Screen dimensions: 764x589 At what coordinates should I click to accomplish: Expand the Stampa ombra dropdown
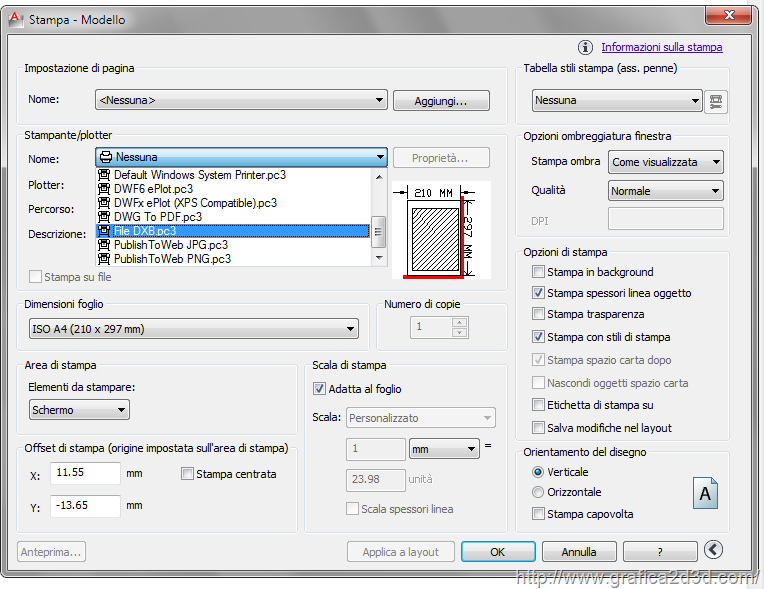666,162
